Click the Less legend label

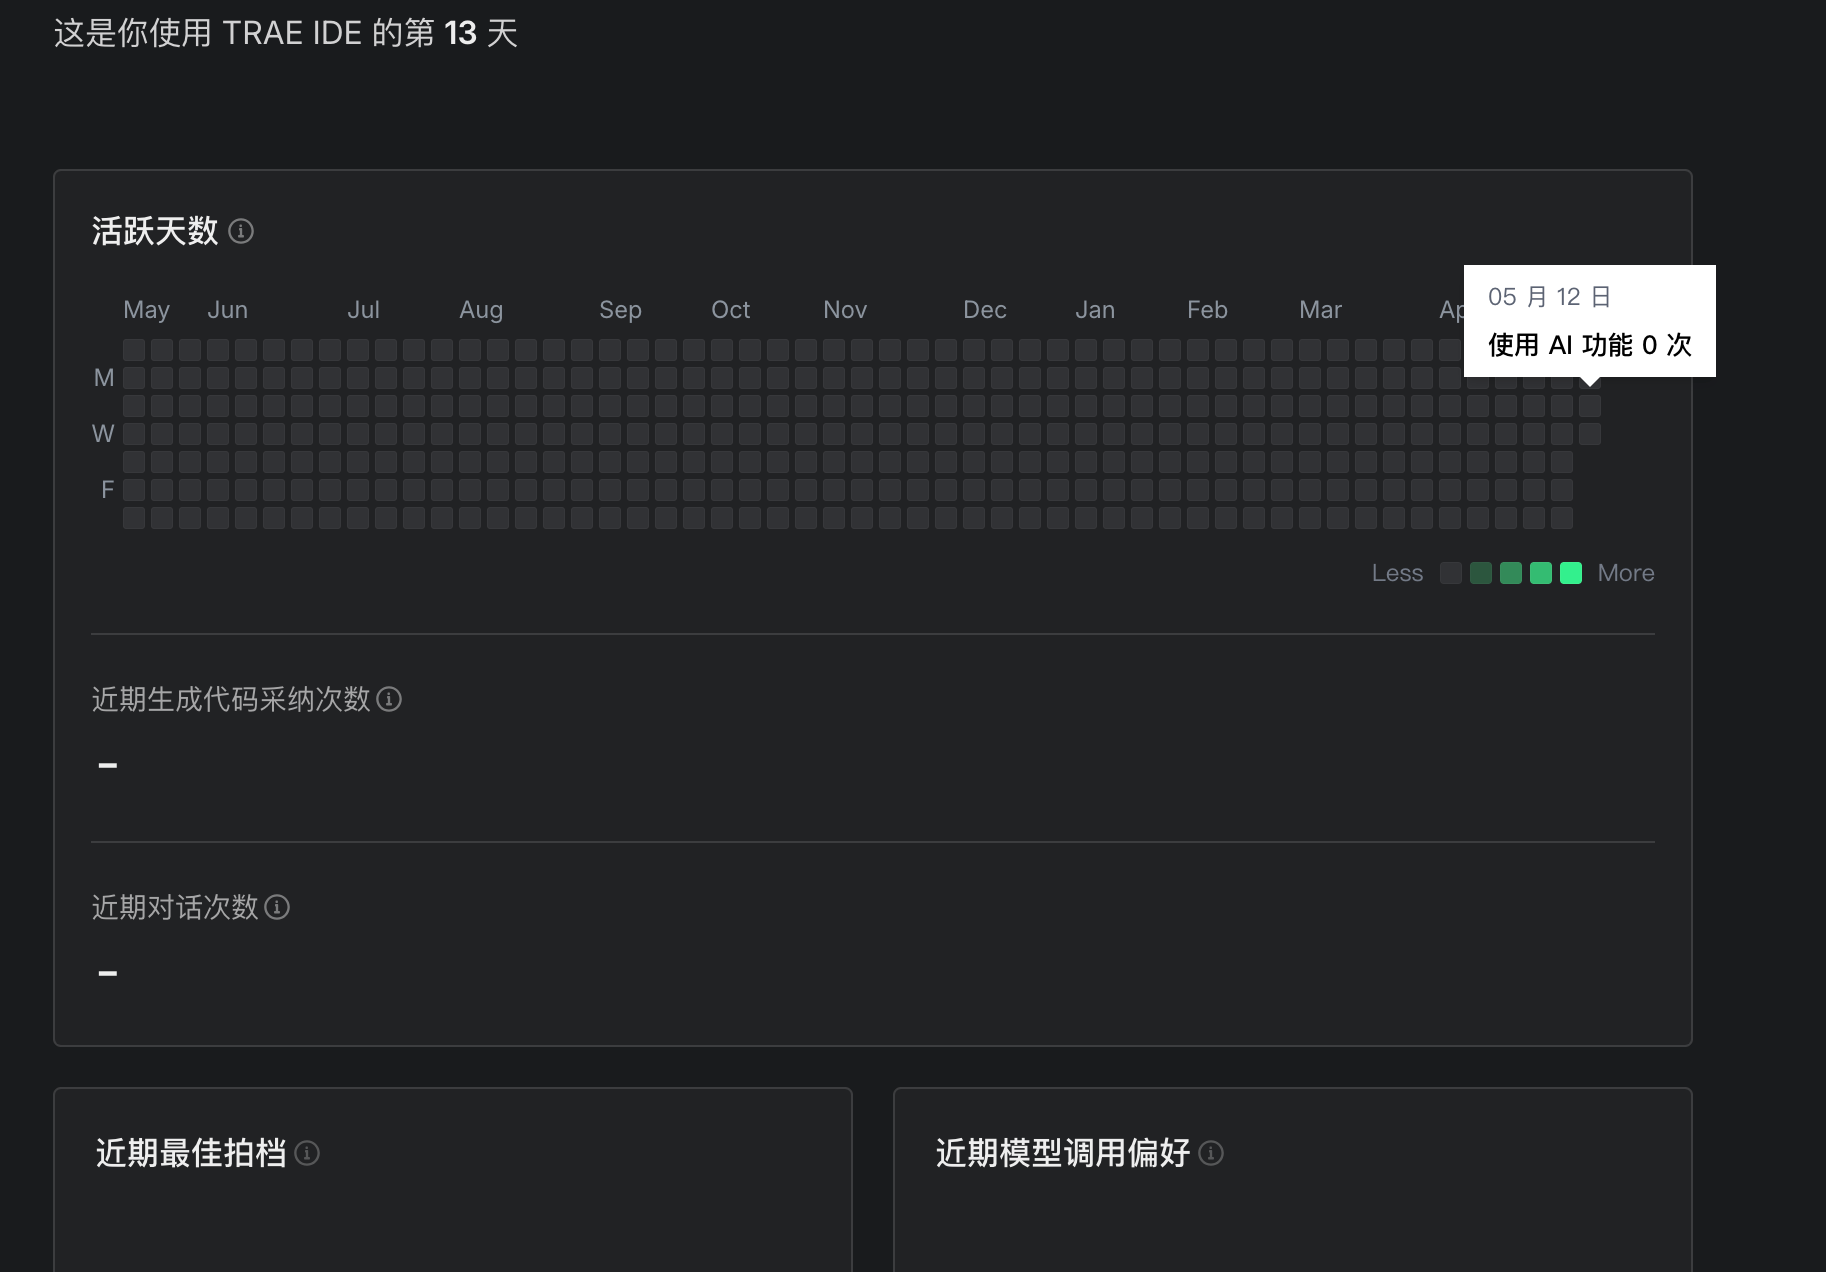(1397, 573)
